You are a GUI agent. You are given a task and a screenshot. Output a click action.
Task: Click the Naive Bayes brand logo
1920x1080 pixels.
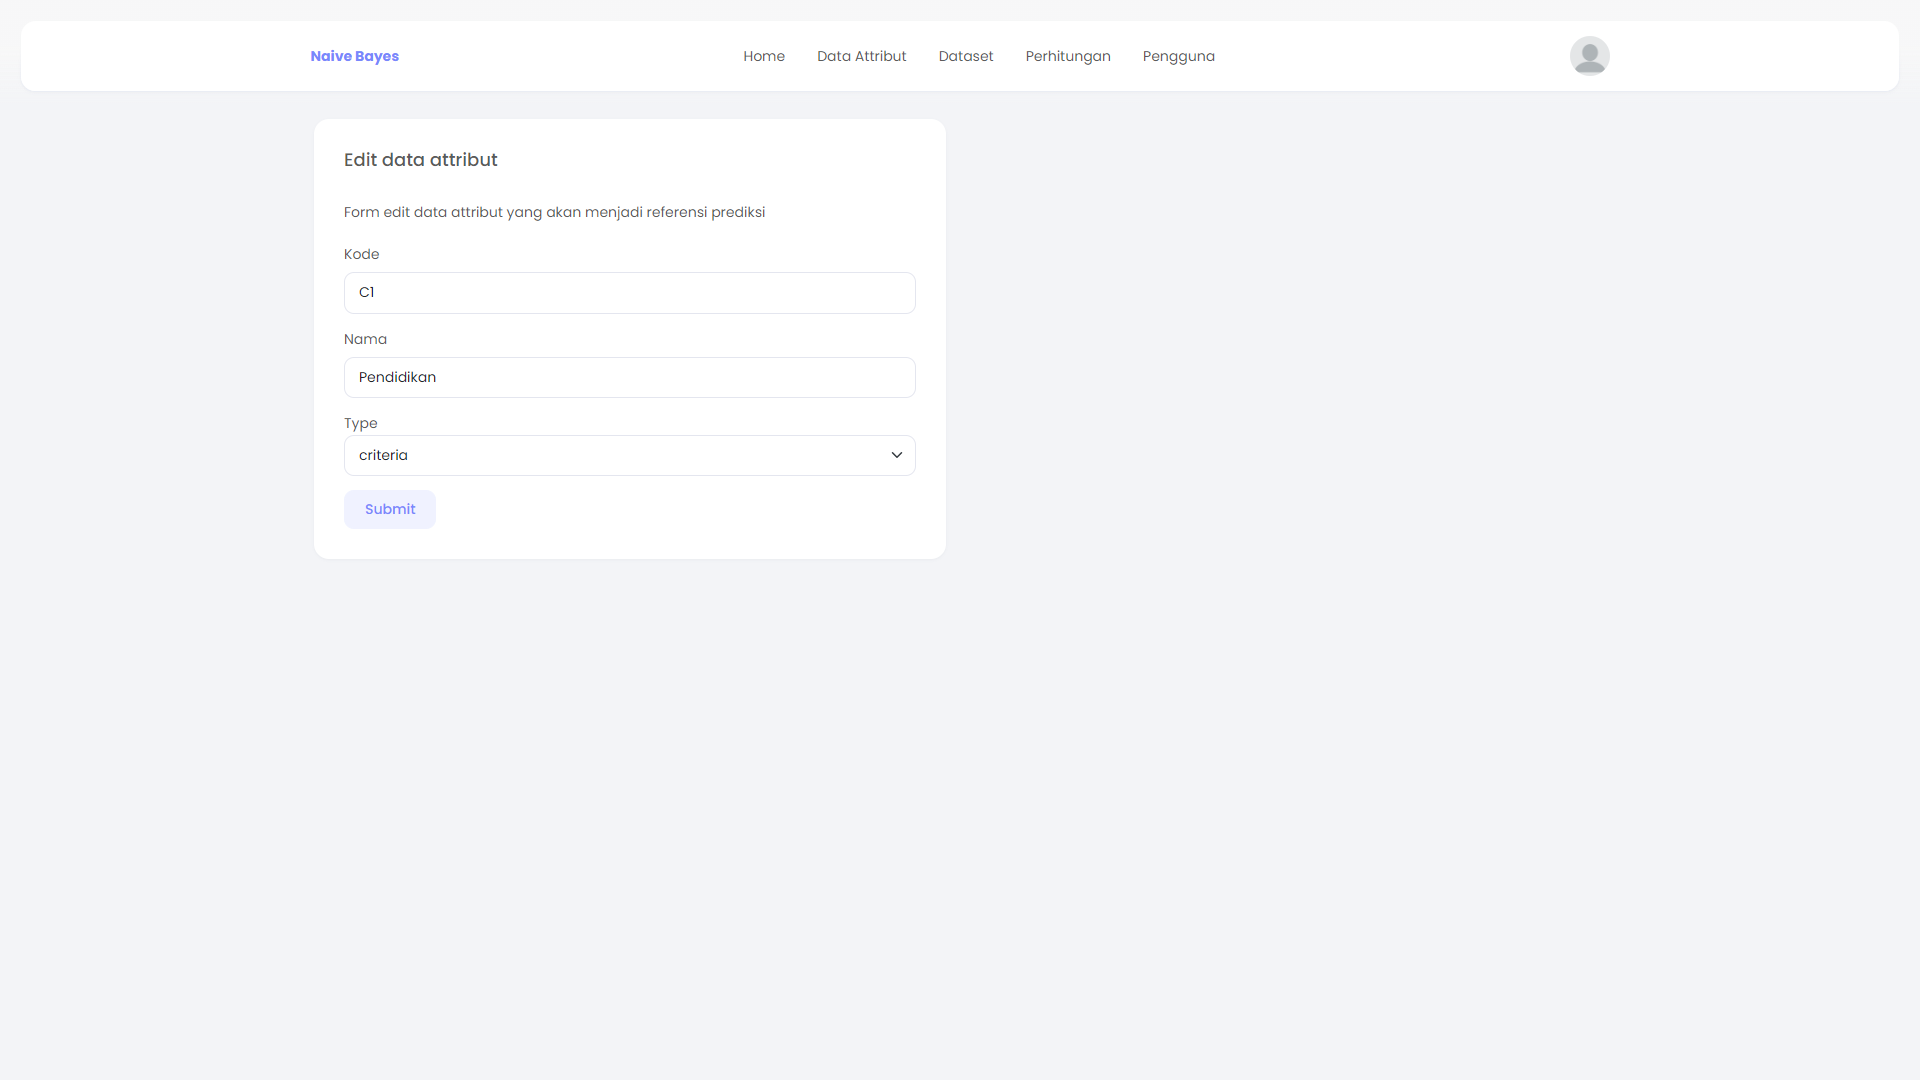coord(354,56)
